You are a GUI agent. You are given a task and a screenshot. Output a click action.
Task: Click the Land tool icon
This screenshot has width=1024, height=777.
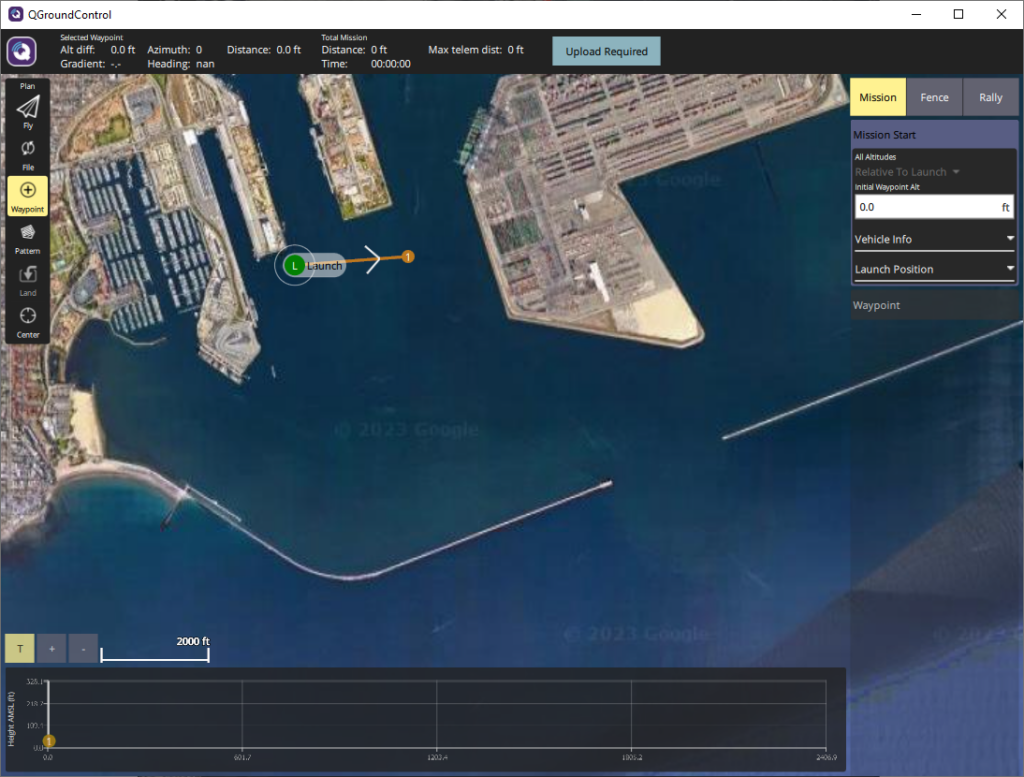click(28, 277)
